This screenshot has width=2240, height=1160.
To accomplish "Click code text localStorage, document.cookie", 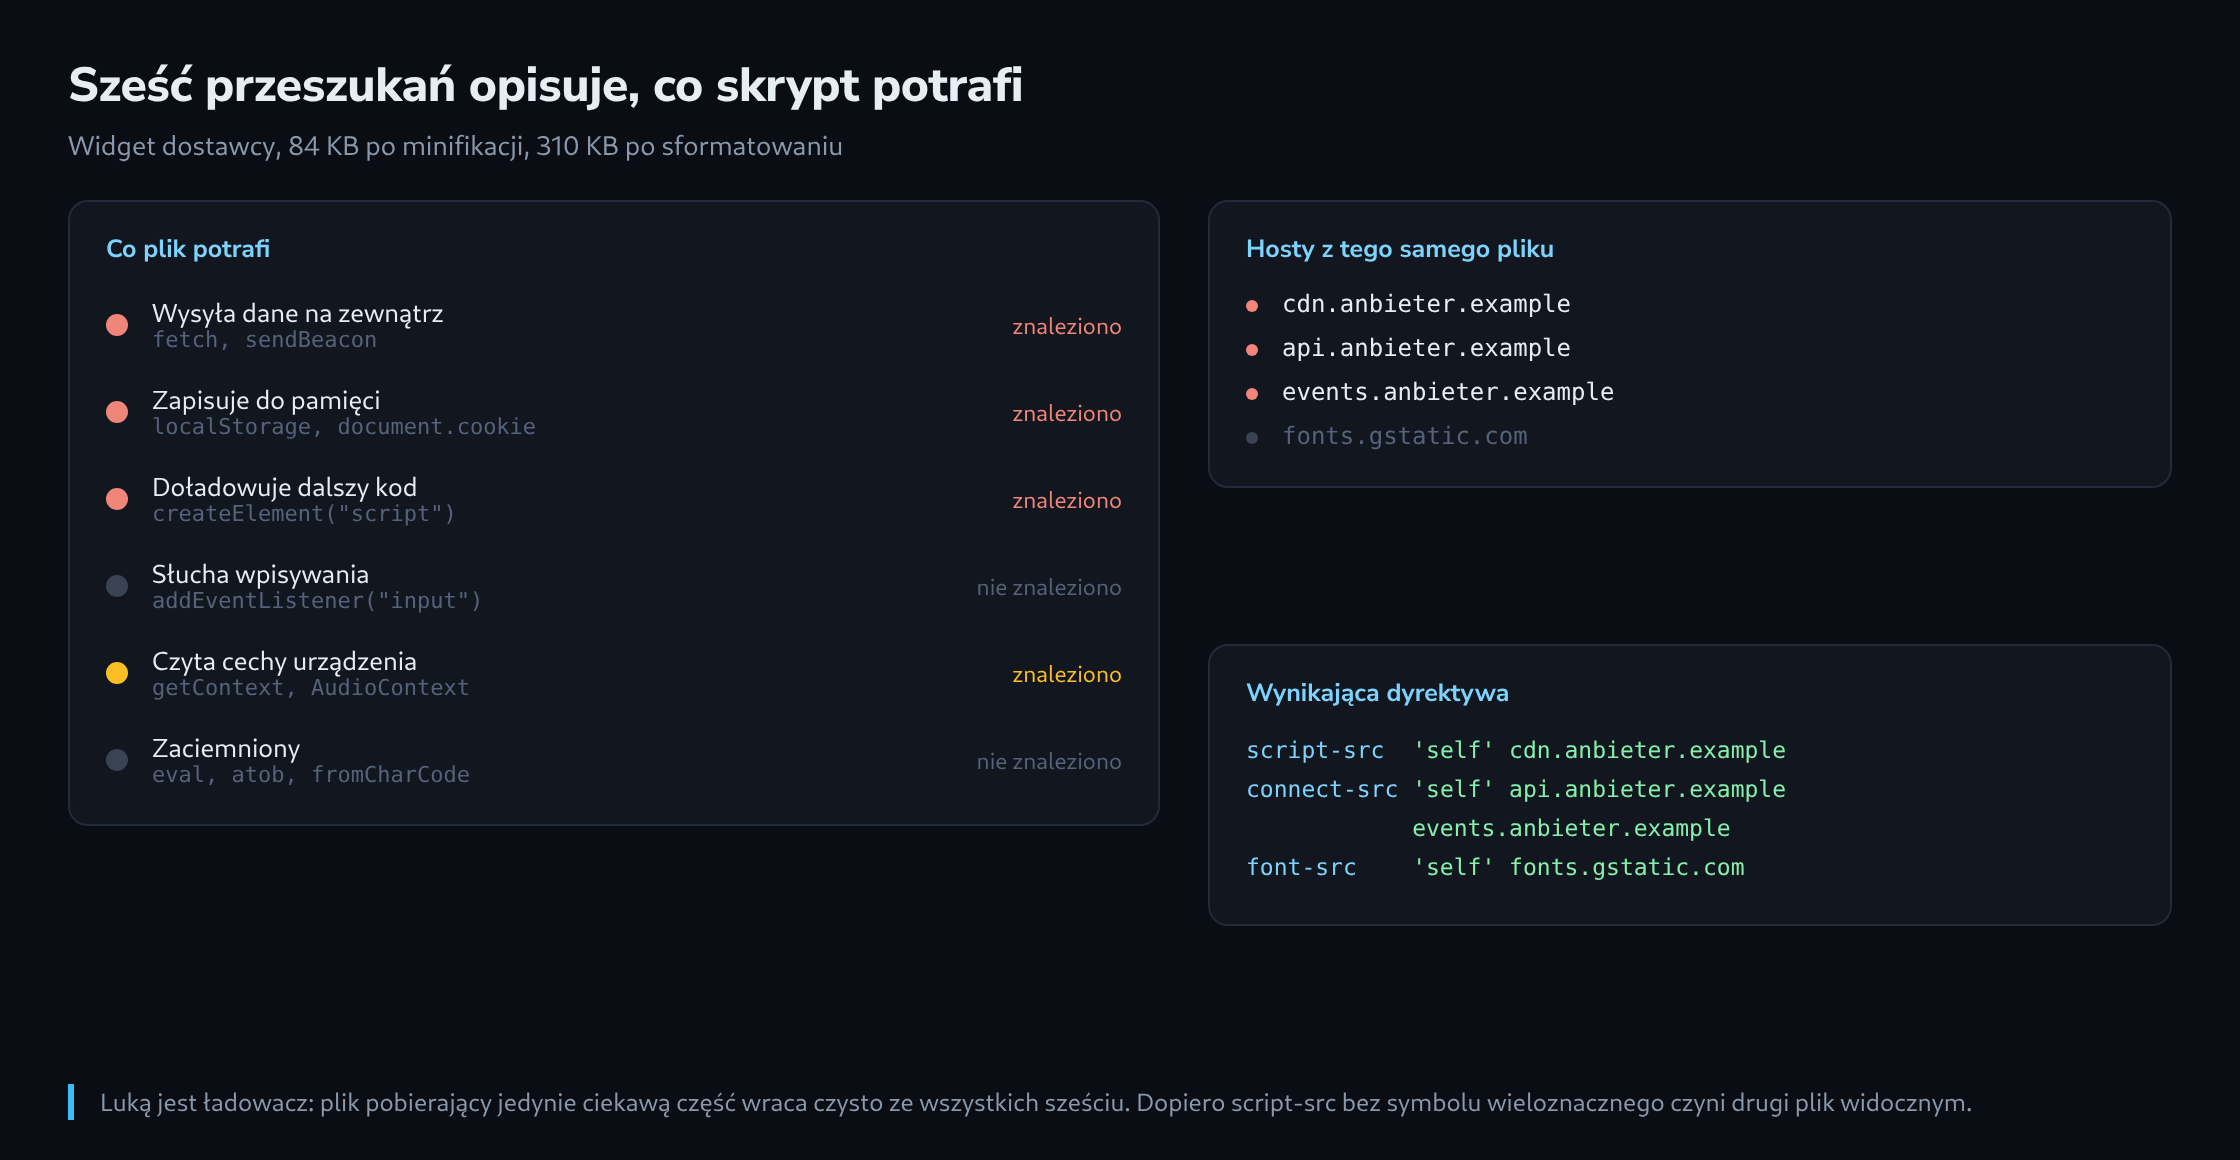I will point(344,427).
